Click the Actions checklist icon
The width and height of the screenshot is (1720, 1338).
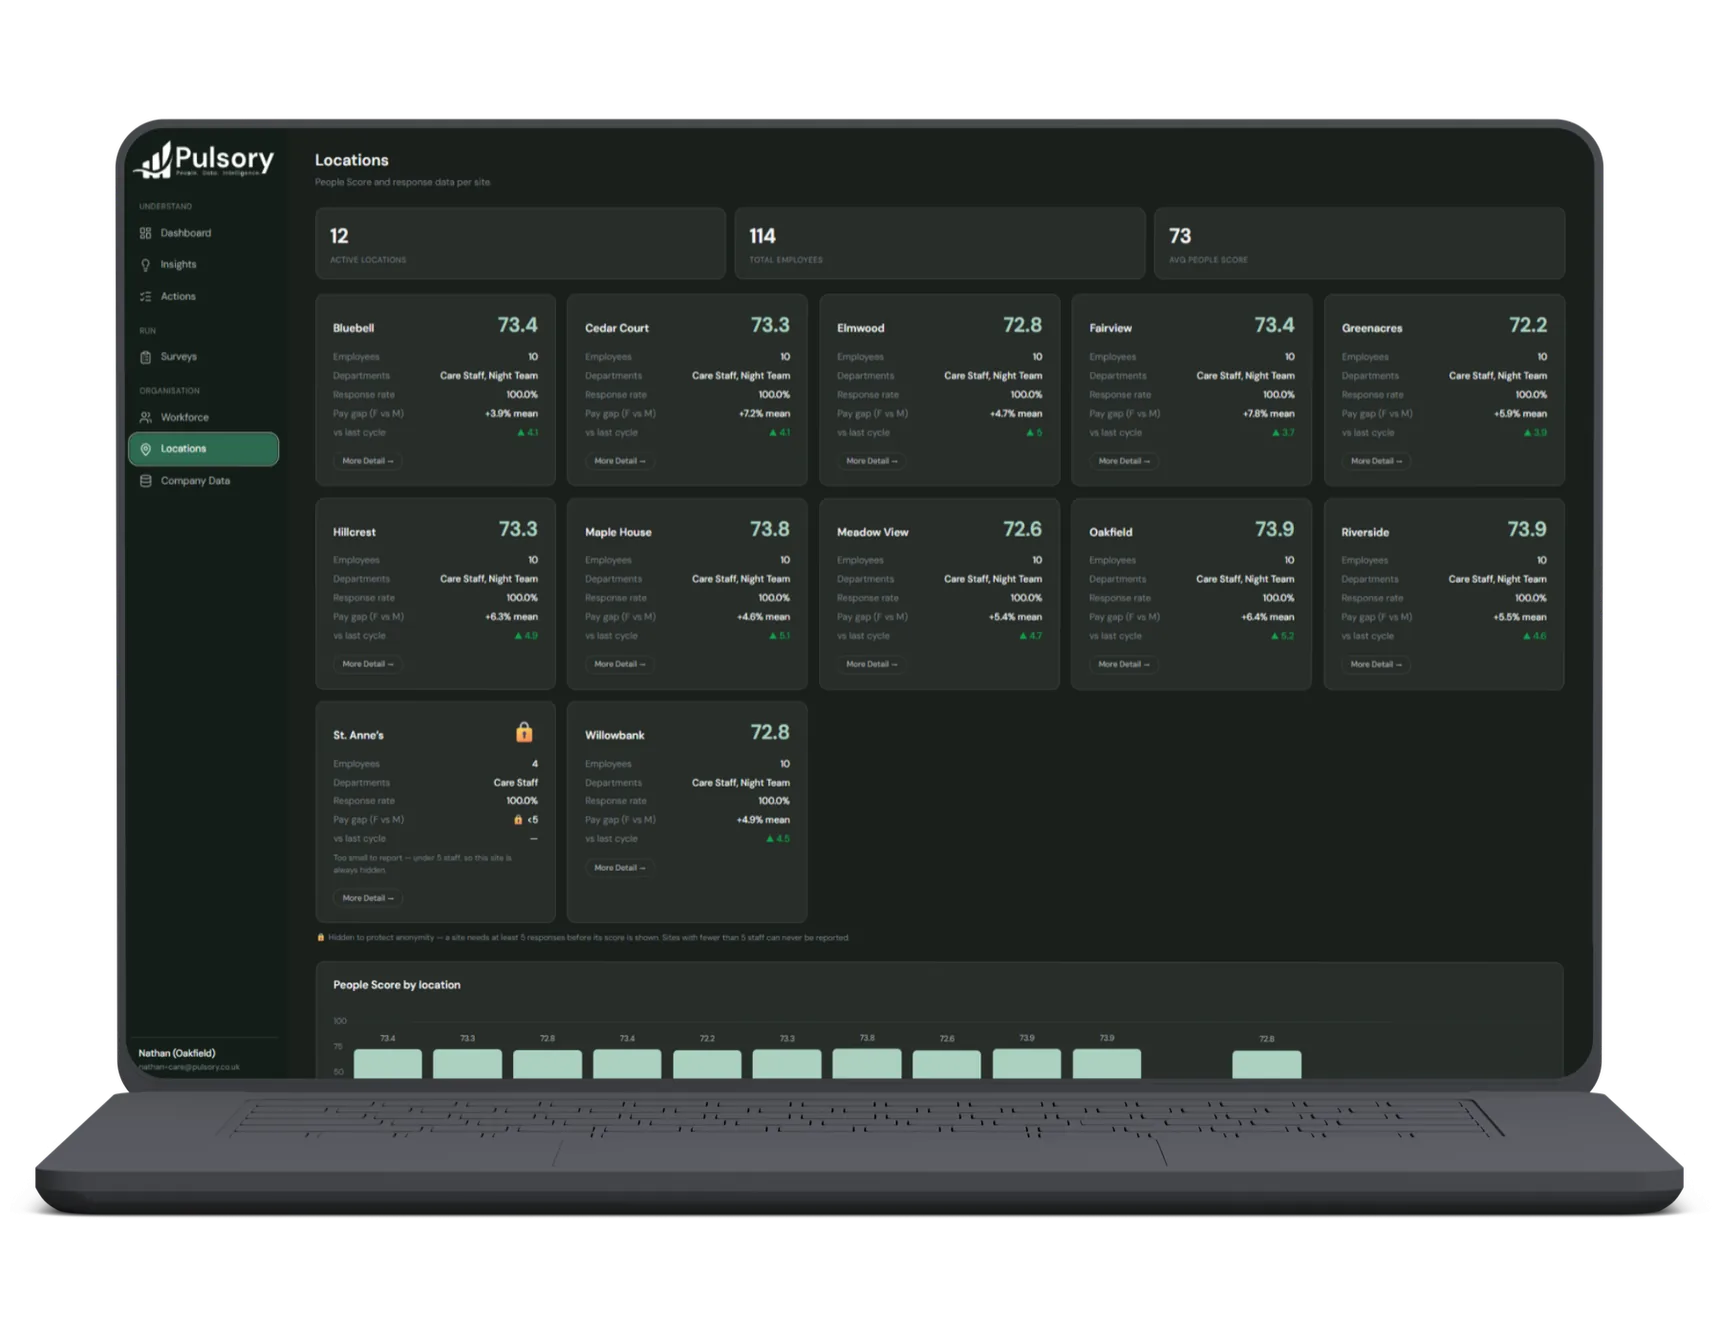click(x=146, y=297)
